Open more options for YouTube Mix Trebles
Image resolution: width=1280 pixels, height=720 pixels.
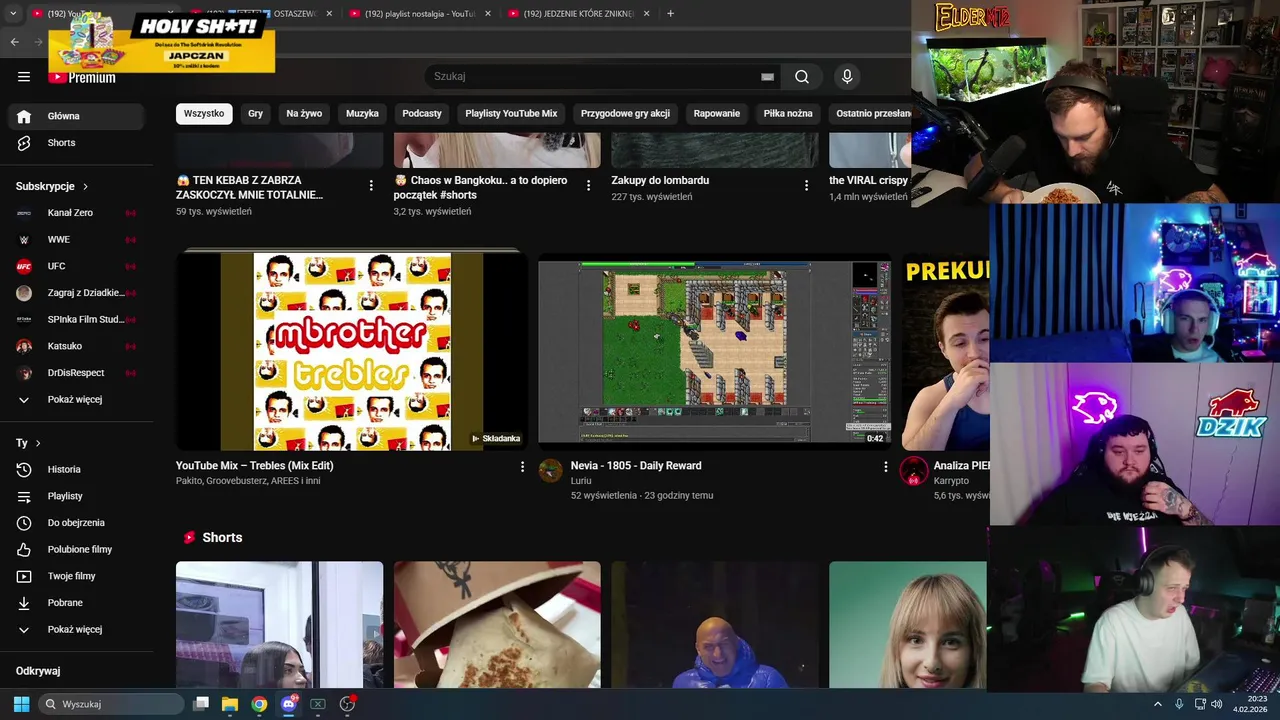[522, 467]
